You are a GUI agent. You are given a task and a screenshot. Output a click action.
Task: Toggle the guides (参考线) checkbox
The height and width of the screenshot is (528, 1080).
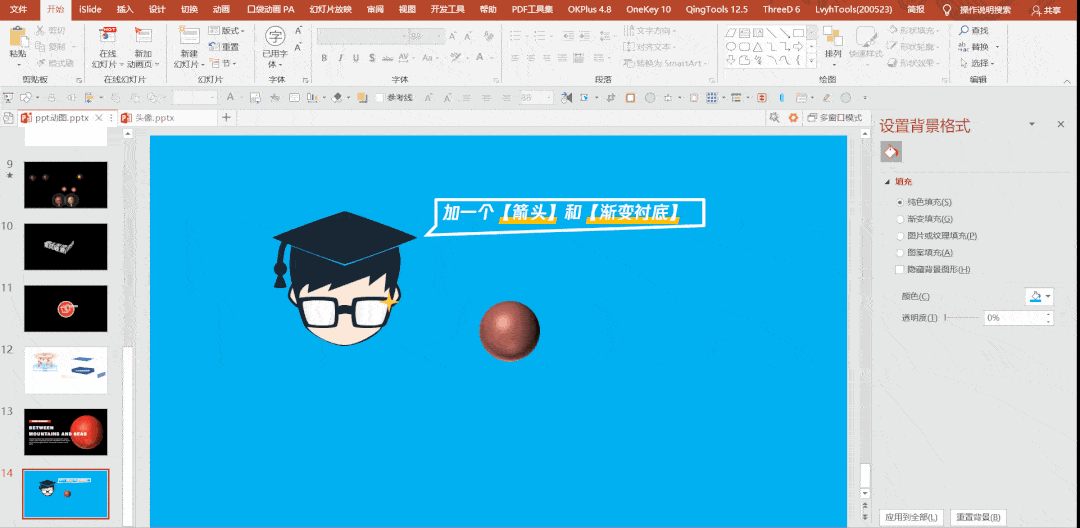(380, 98)
